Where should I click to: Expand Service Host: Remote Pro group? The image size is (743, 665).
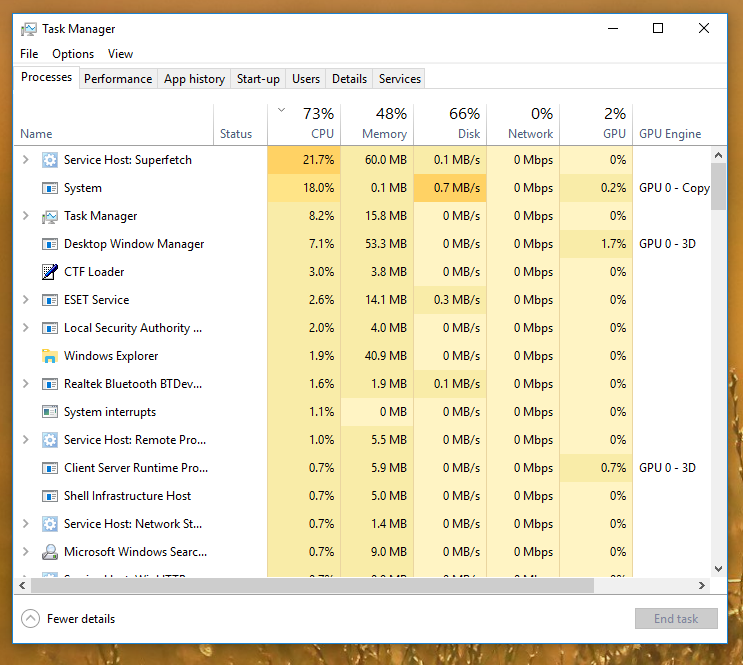[26, 440]
